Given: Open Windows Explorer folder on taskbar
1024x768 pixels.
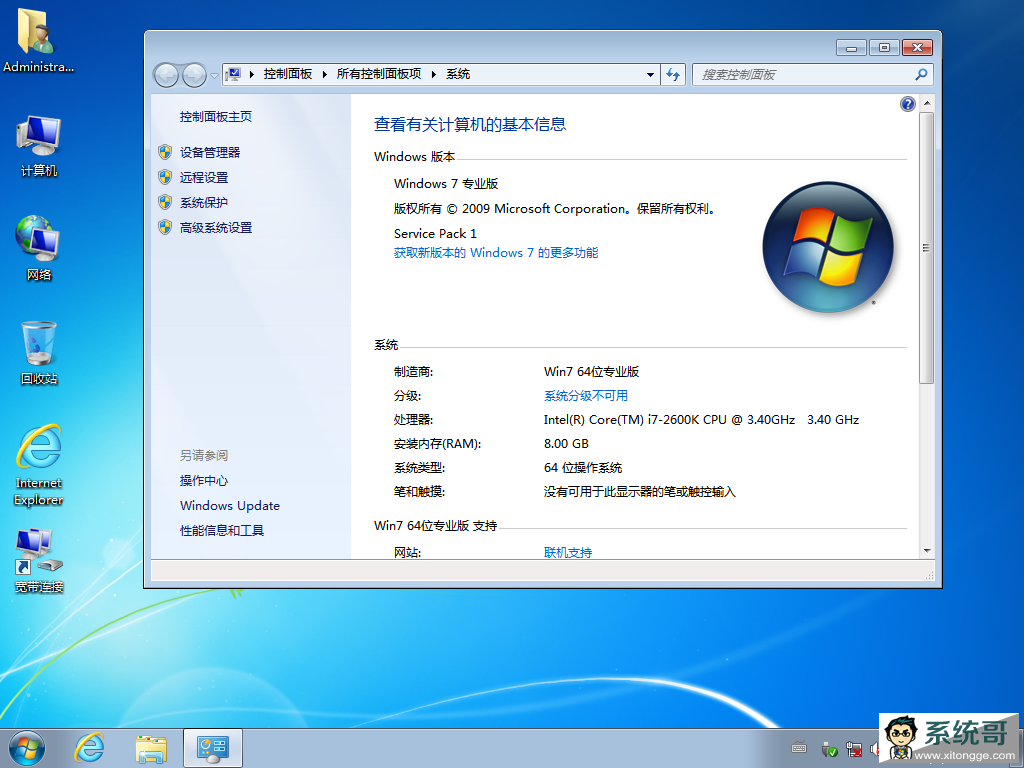Looking at the screenshot, I should [x=151, y=748].
